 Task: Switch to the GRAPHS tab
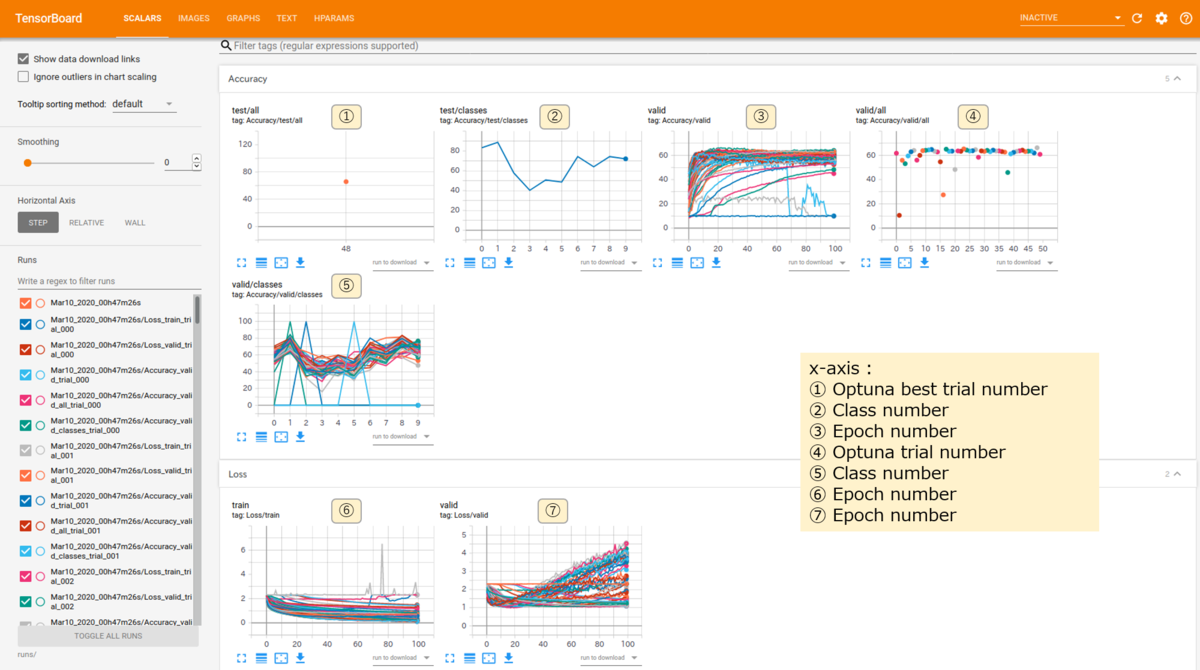[243, 17]
